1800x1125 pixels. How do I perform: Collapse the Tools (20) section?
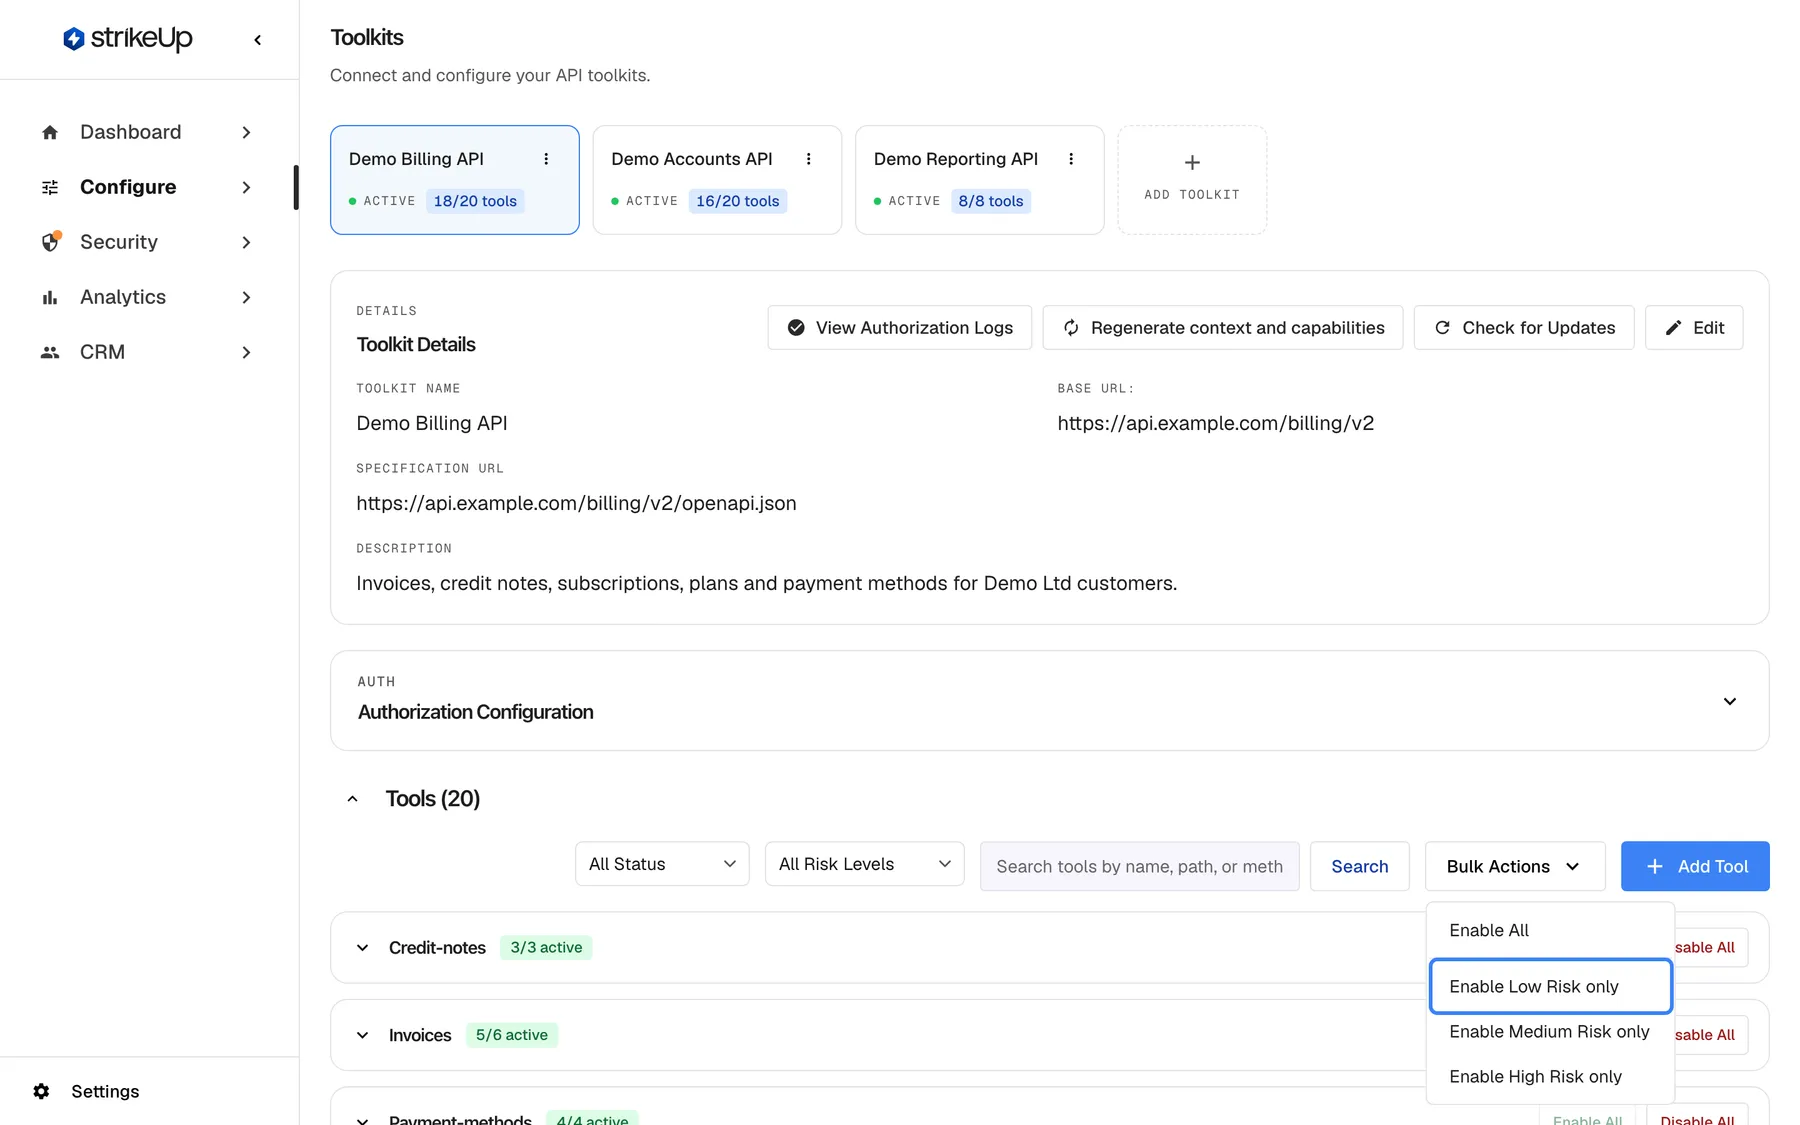[x=352, y=799]
